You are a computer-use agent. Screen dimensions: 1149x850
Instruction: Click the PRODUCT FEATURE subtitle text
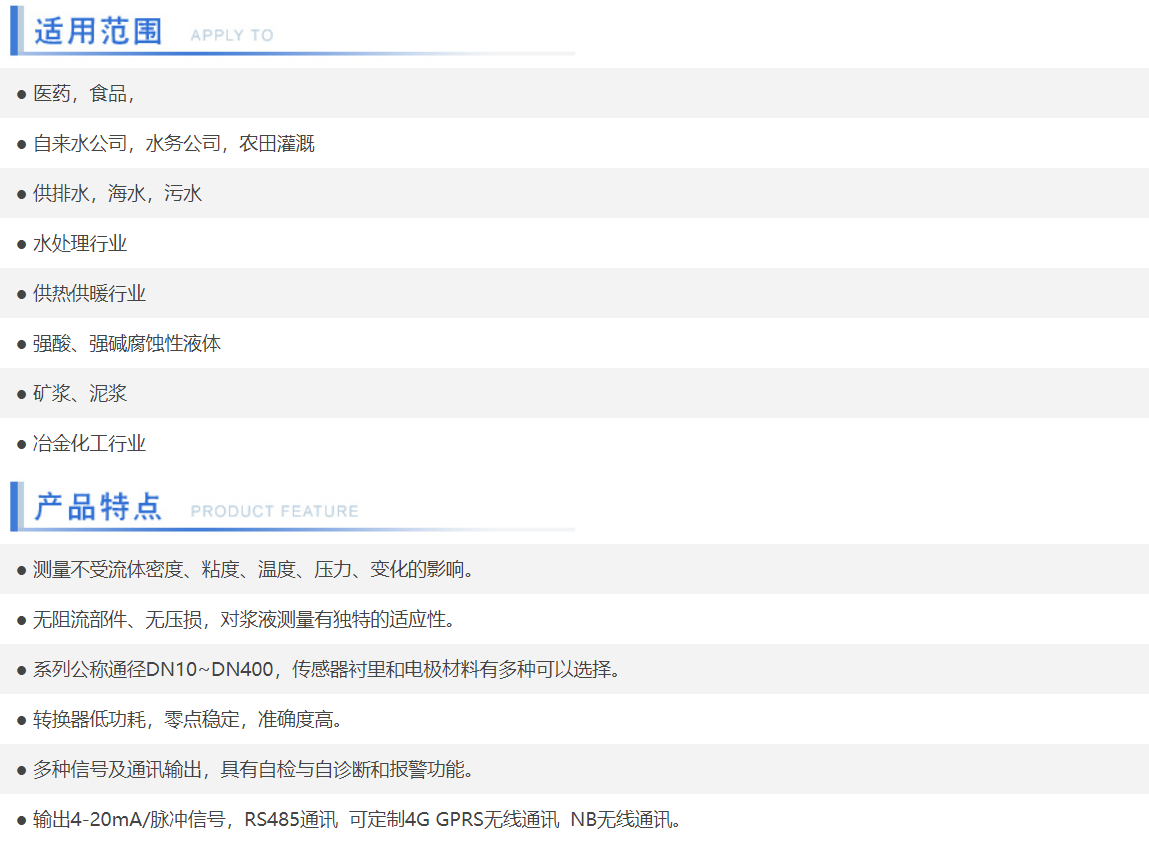point(274,511)
